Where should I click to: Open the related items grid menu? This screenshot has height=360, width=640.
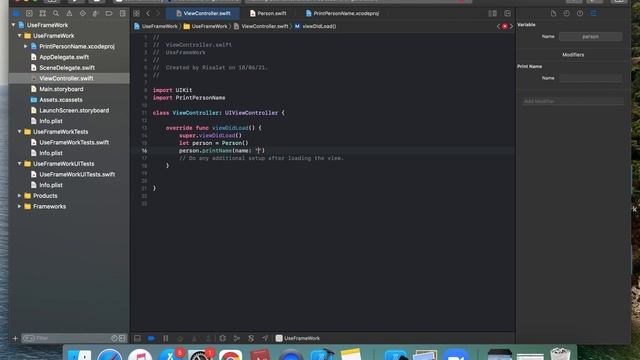(x=136, y=13)
